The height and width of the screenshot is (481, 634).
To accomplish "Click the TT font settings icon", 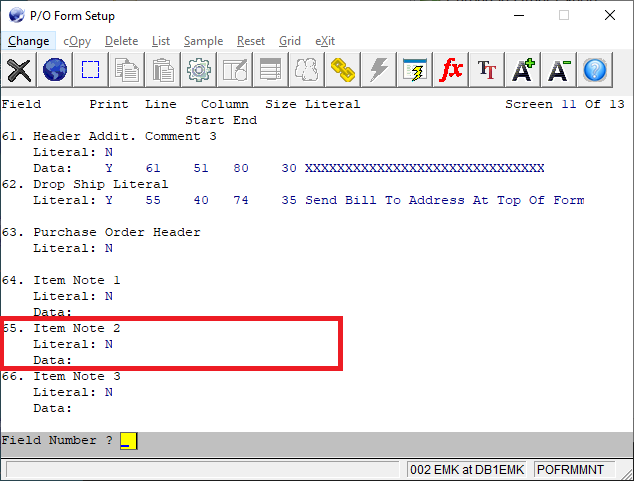I will coord(487,70).
